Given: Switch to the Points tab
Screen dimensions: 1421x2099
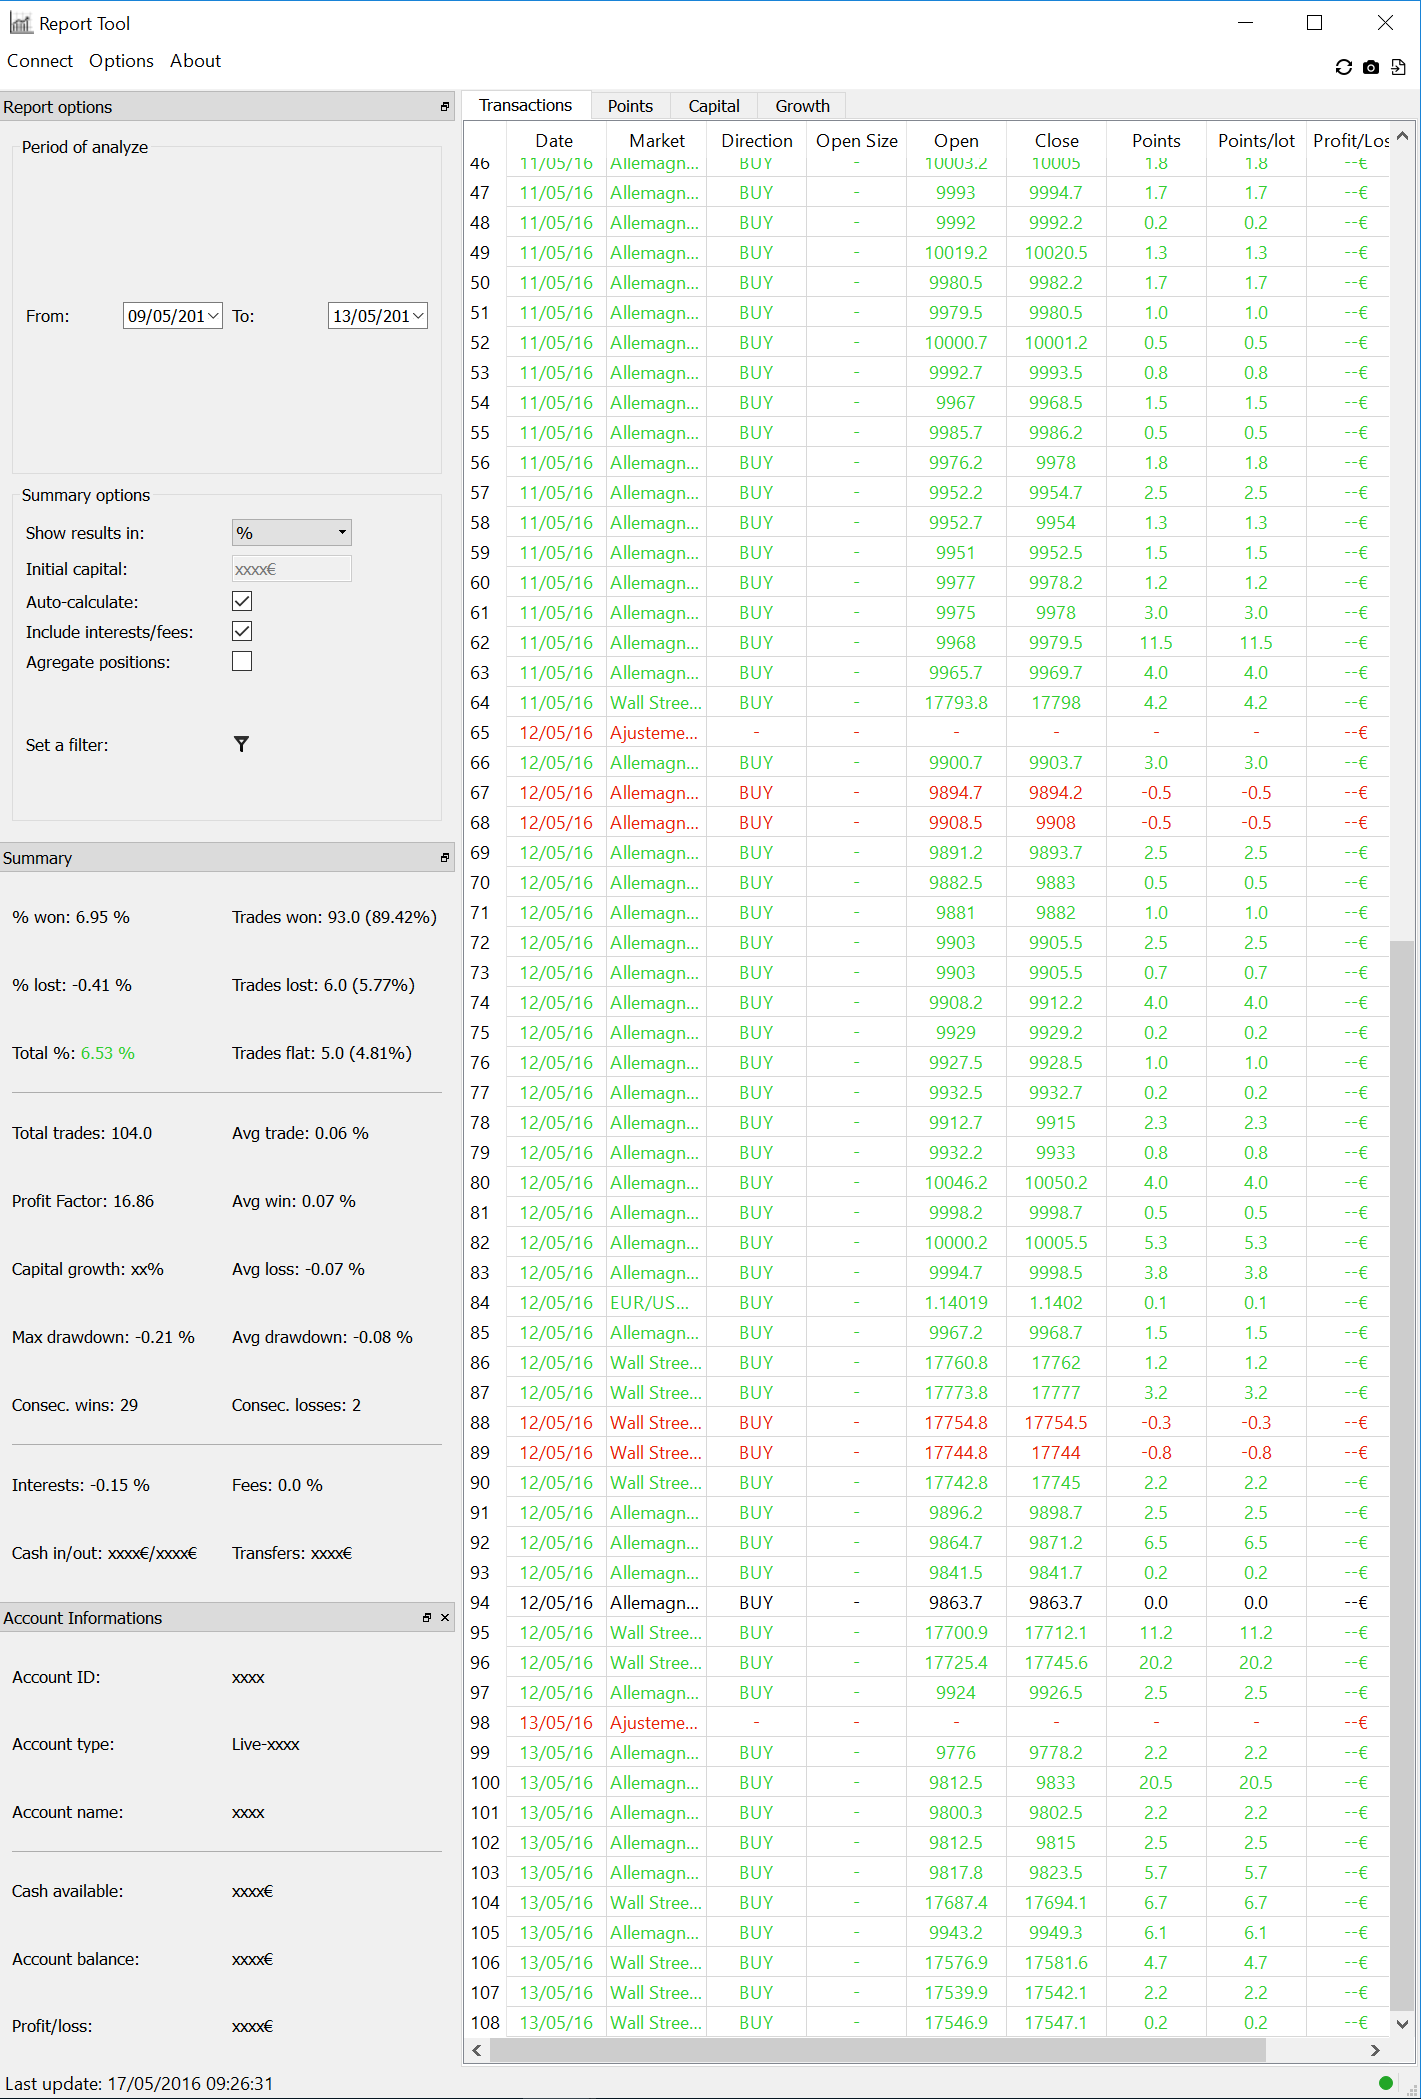Looking at the screenshot, I should coord(630,106).
